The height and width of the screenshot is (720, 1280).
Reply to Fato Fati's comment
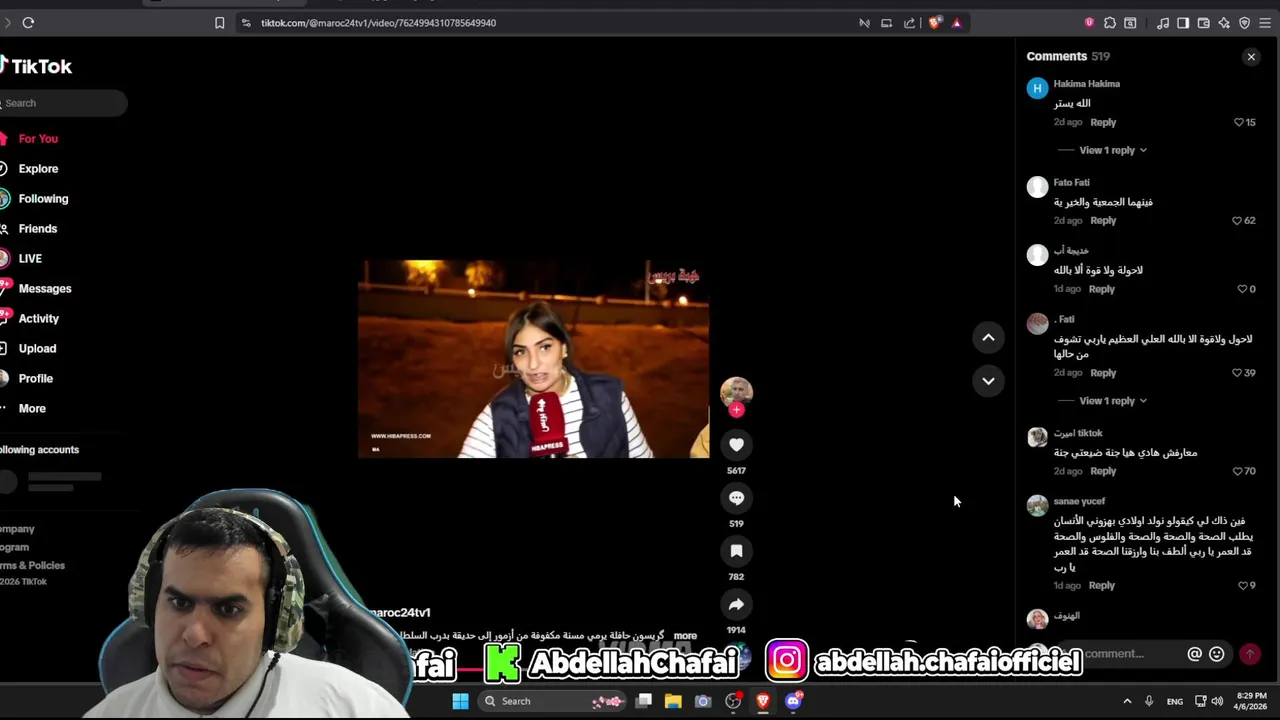(1103, 221)
